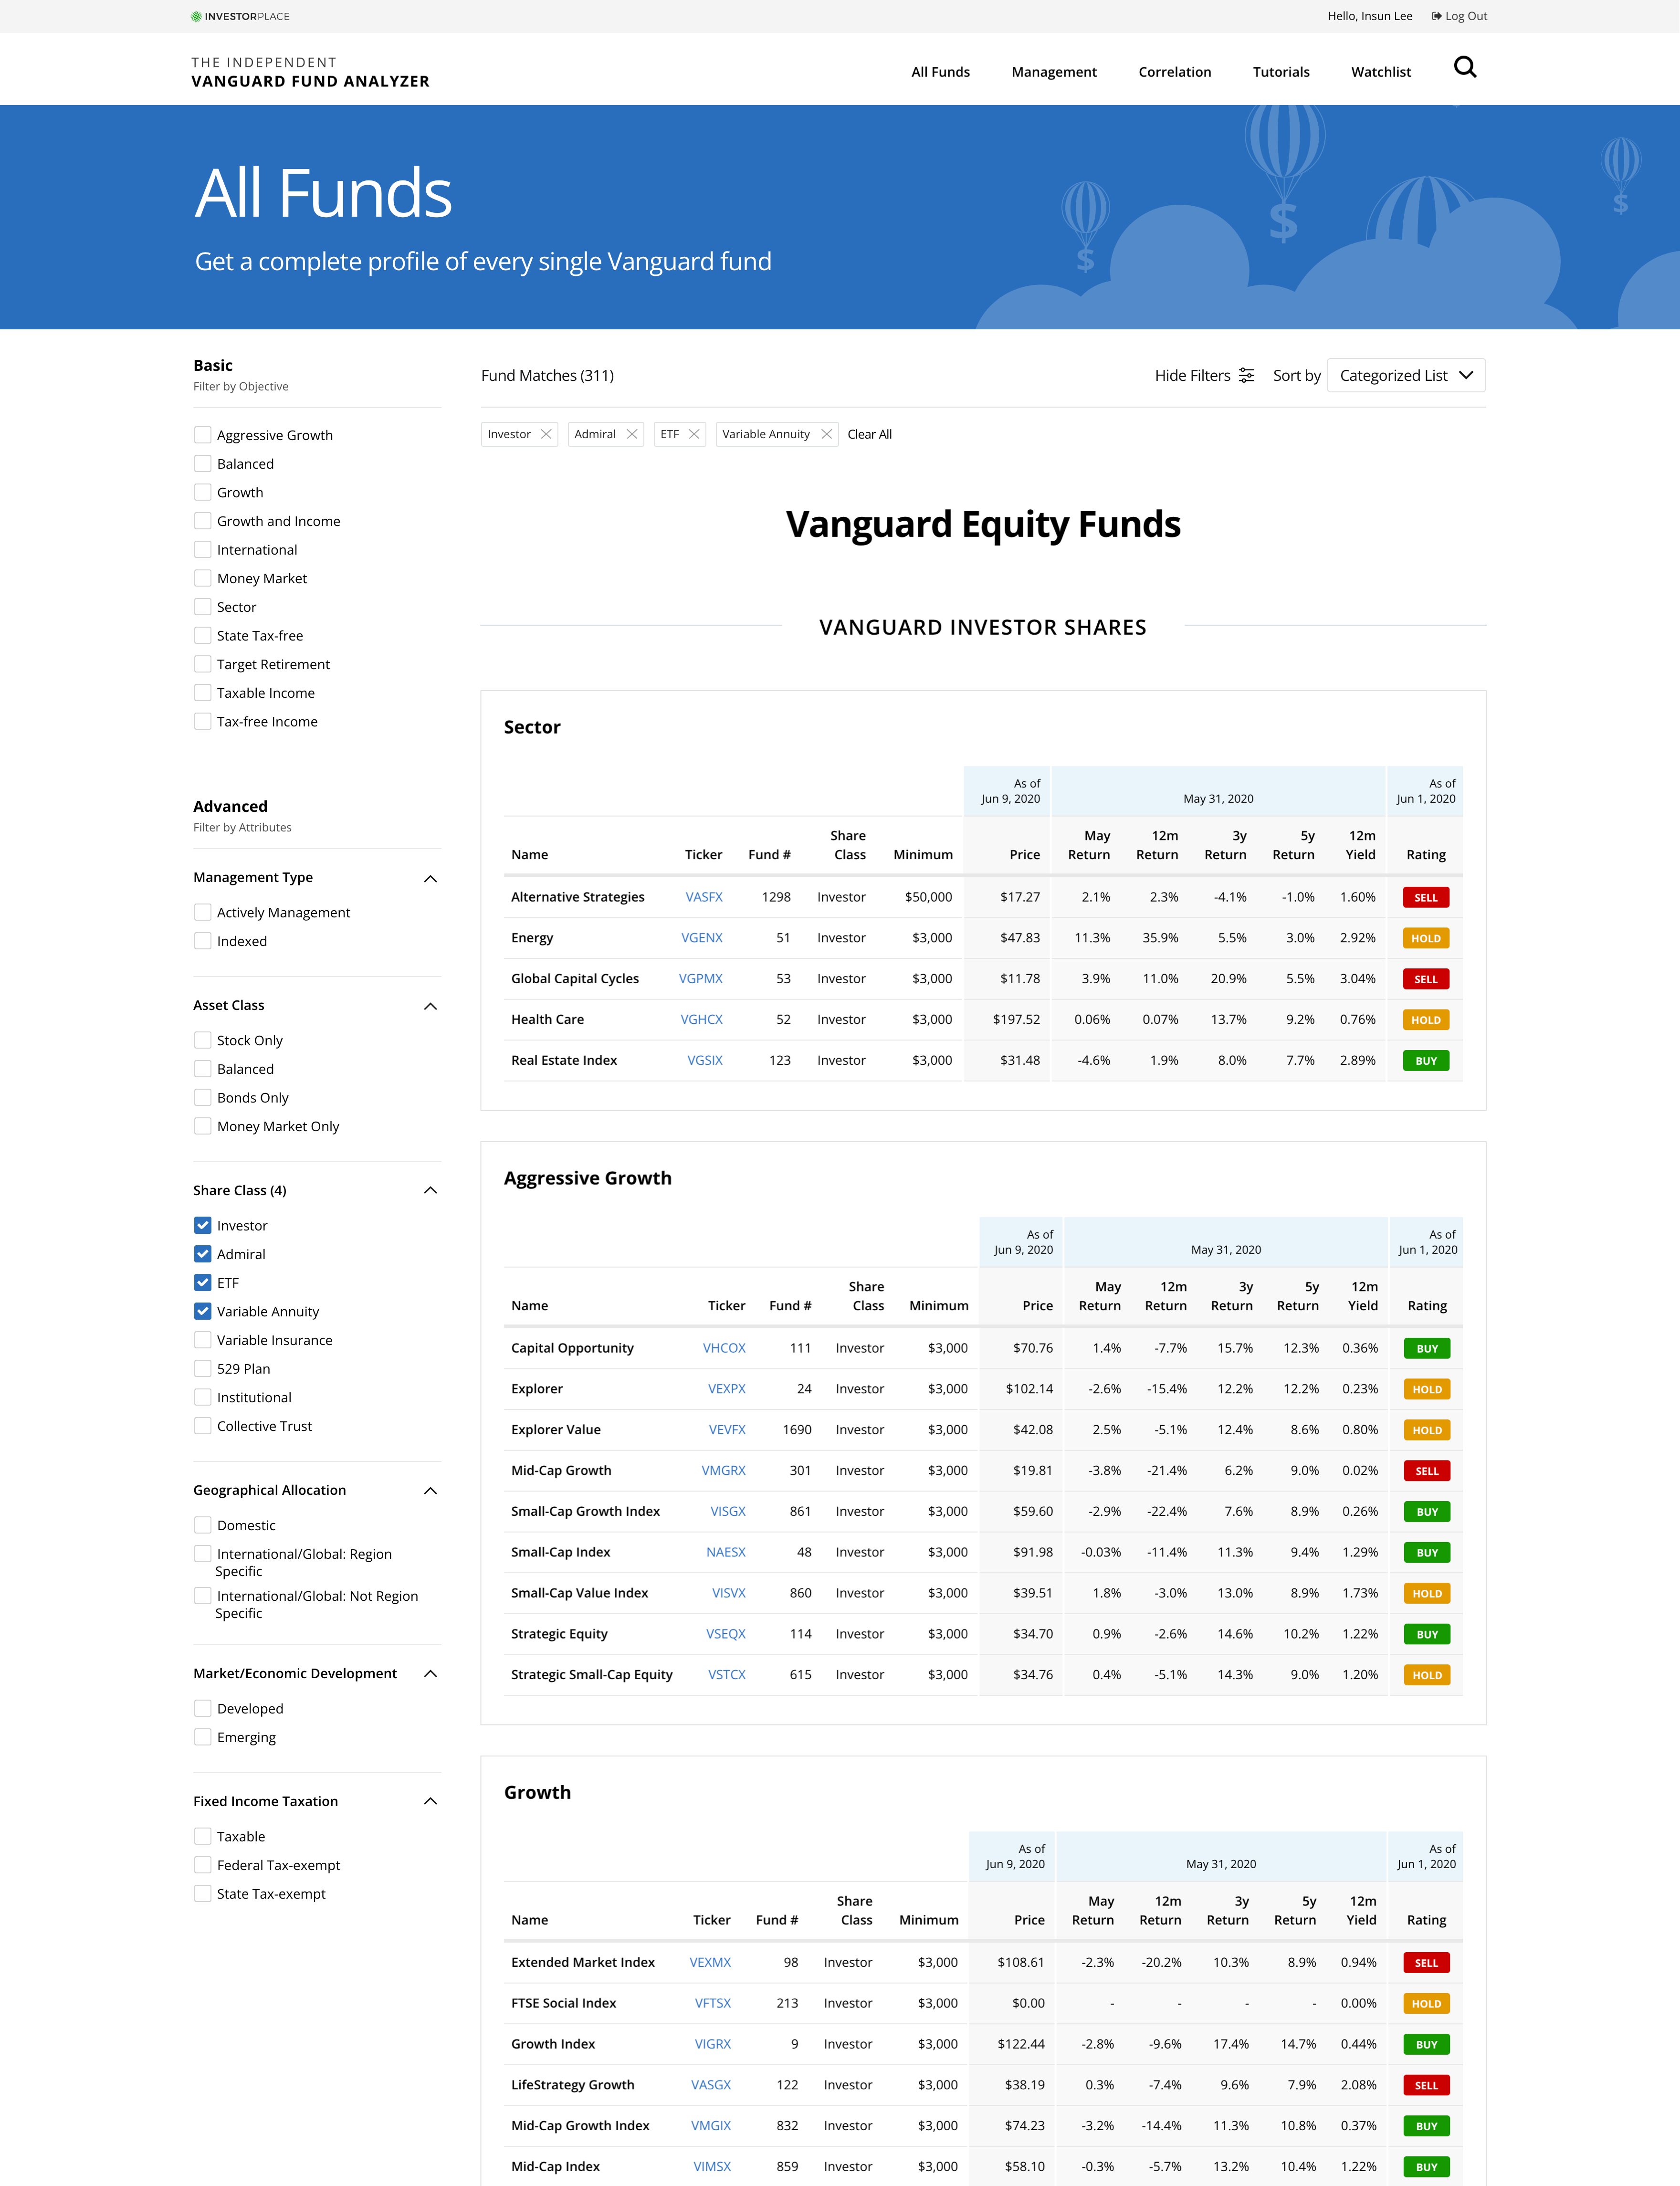Click the Hide Filters button text
Screen dimensions: 1680x2186
[x=1192, y=375]
